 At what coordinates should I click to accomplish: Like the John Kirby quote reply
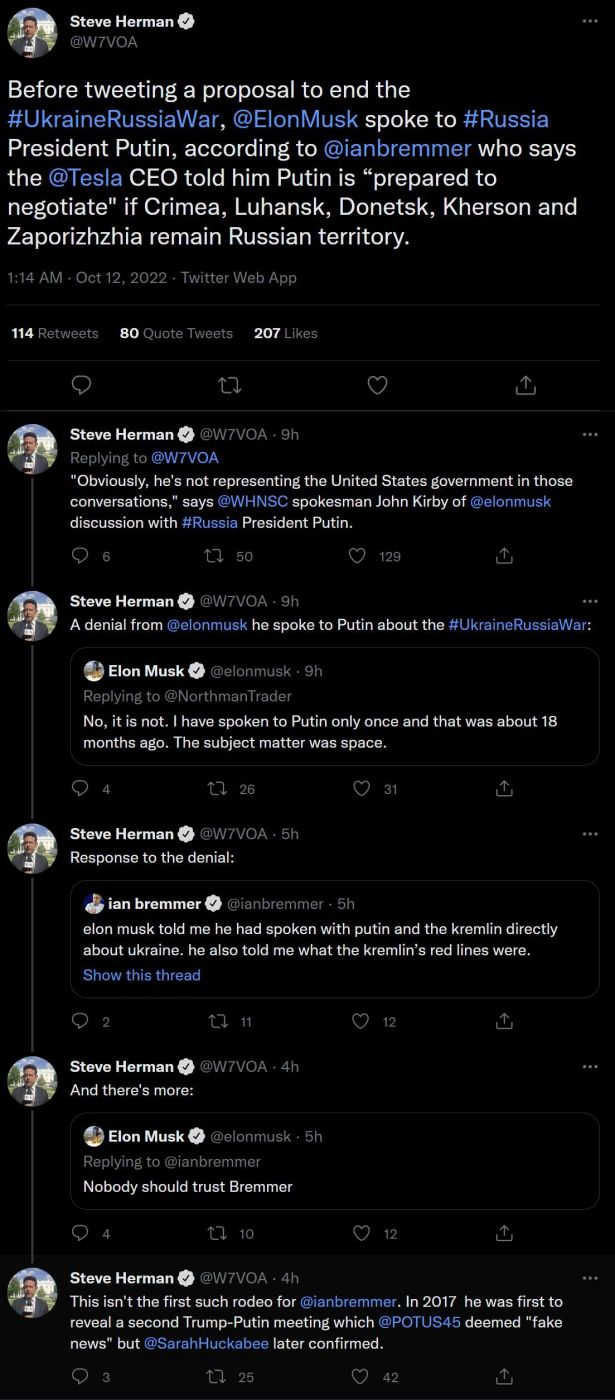pyautogui.click(x=357, y=555)
